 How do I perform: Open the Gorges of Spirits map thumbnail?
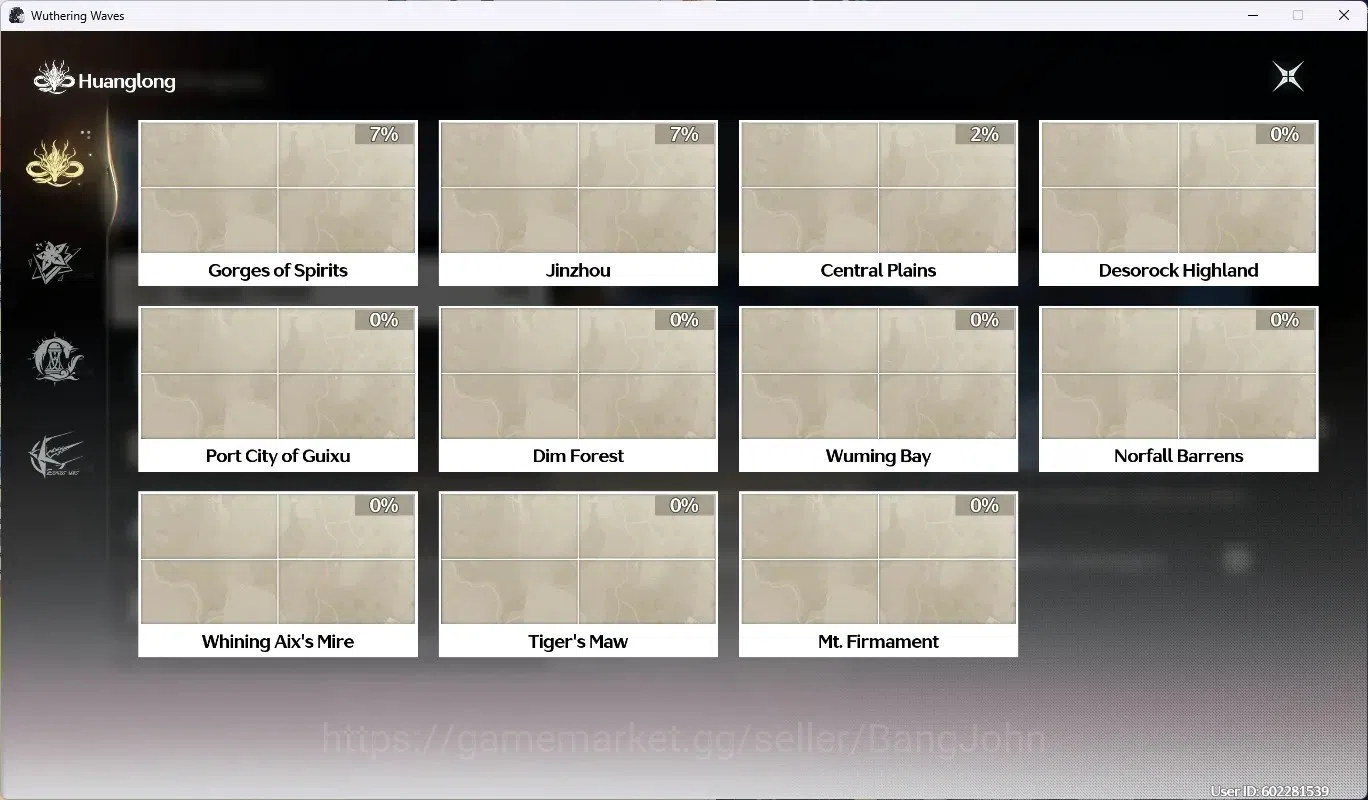point(278,188)
